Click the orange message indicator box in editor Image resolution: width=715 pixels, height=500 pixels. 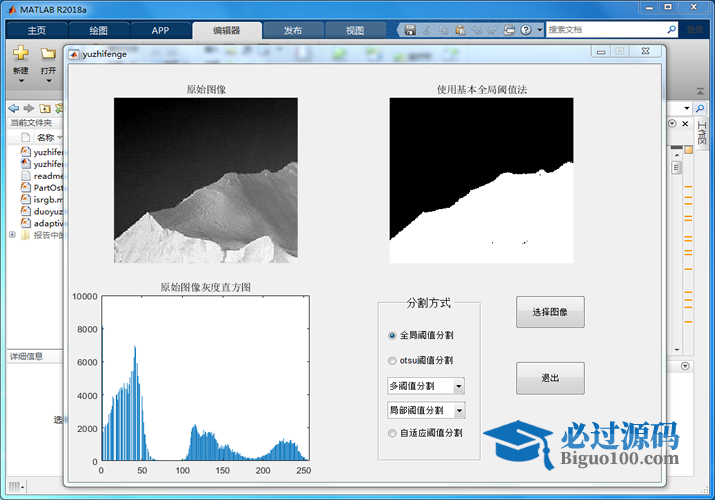pos(688,150)
